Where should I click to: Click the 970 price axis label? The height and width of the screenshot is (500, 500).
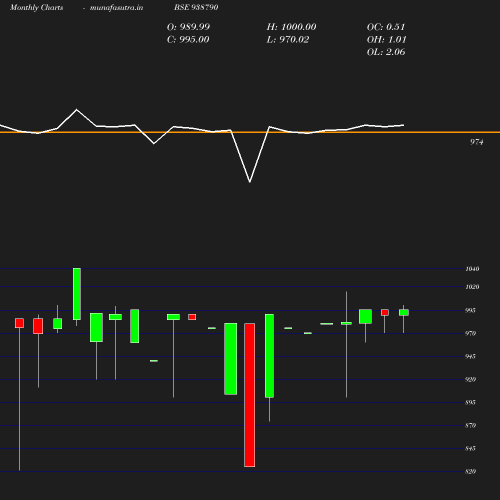470,333
